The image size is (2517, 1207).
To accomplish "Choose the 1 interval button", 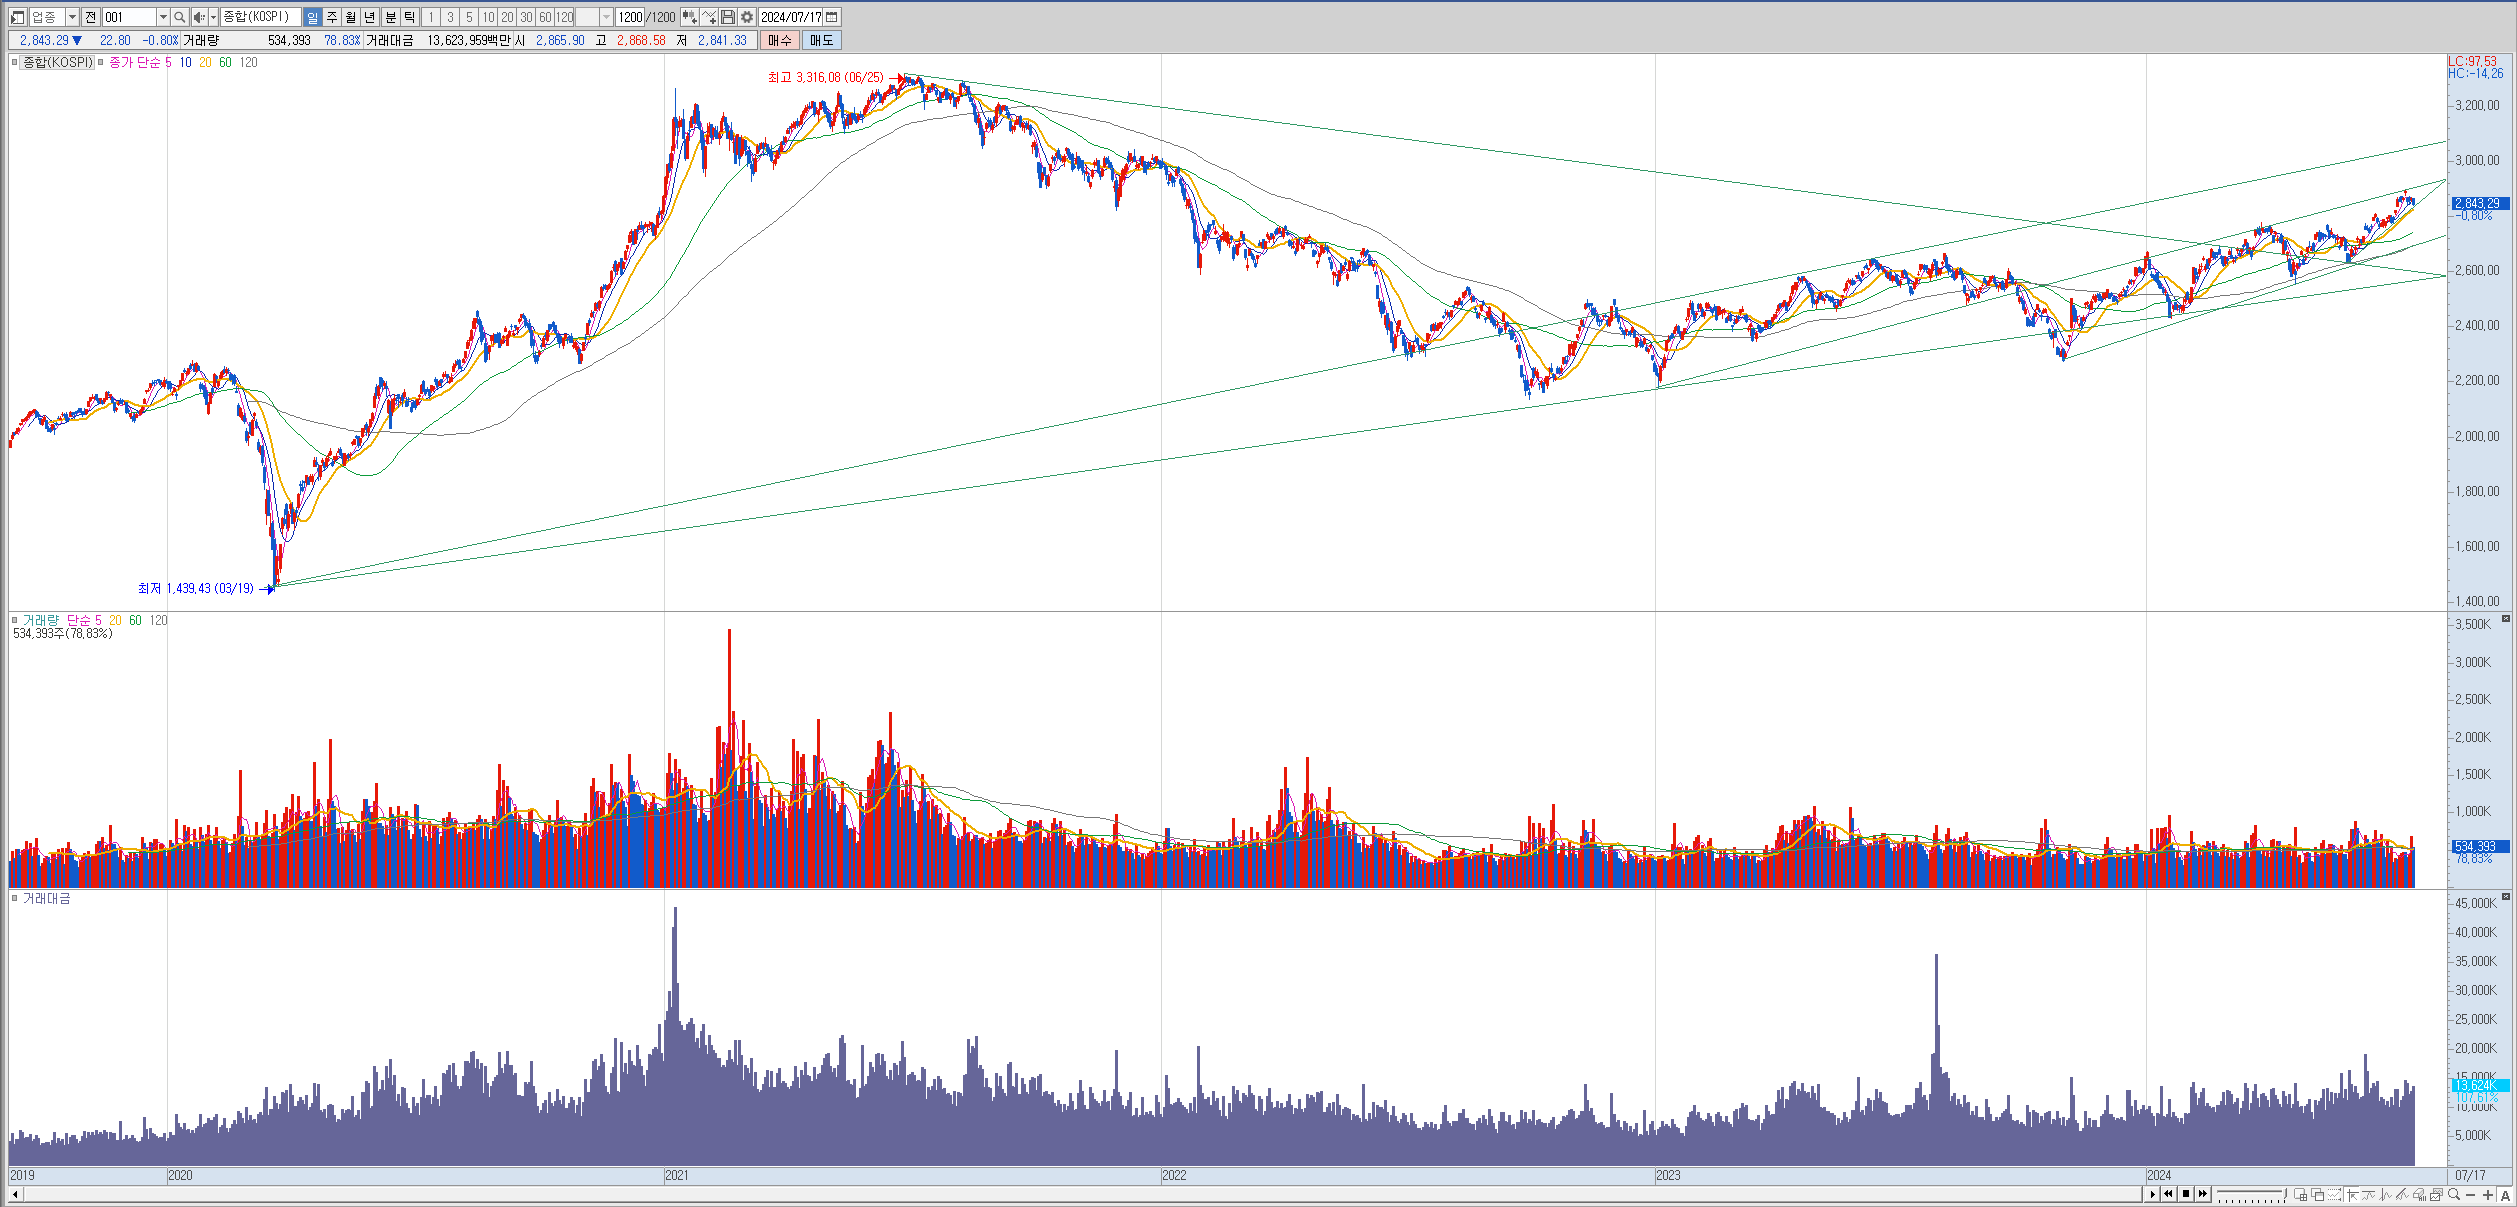I will click(x=431, y=17).
